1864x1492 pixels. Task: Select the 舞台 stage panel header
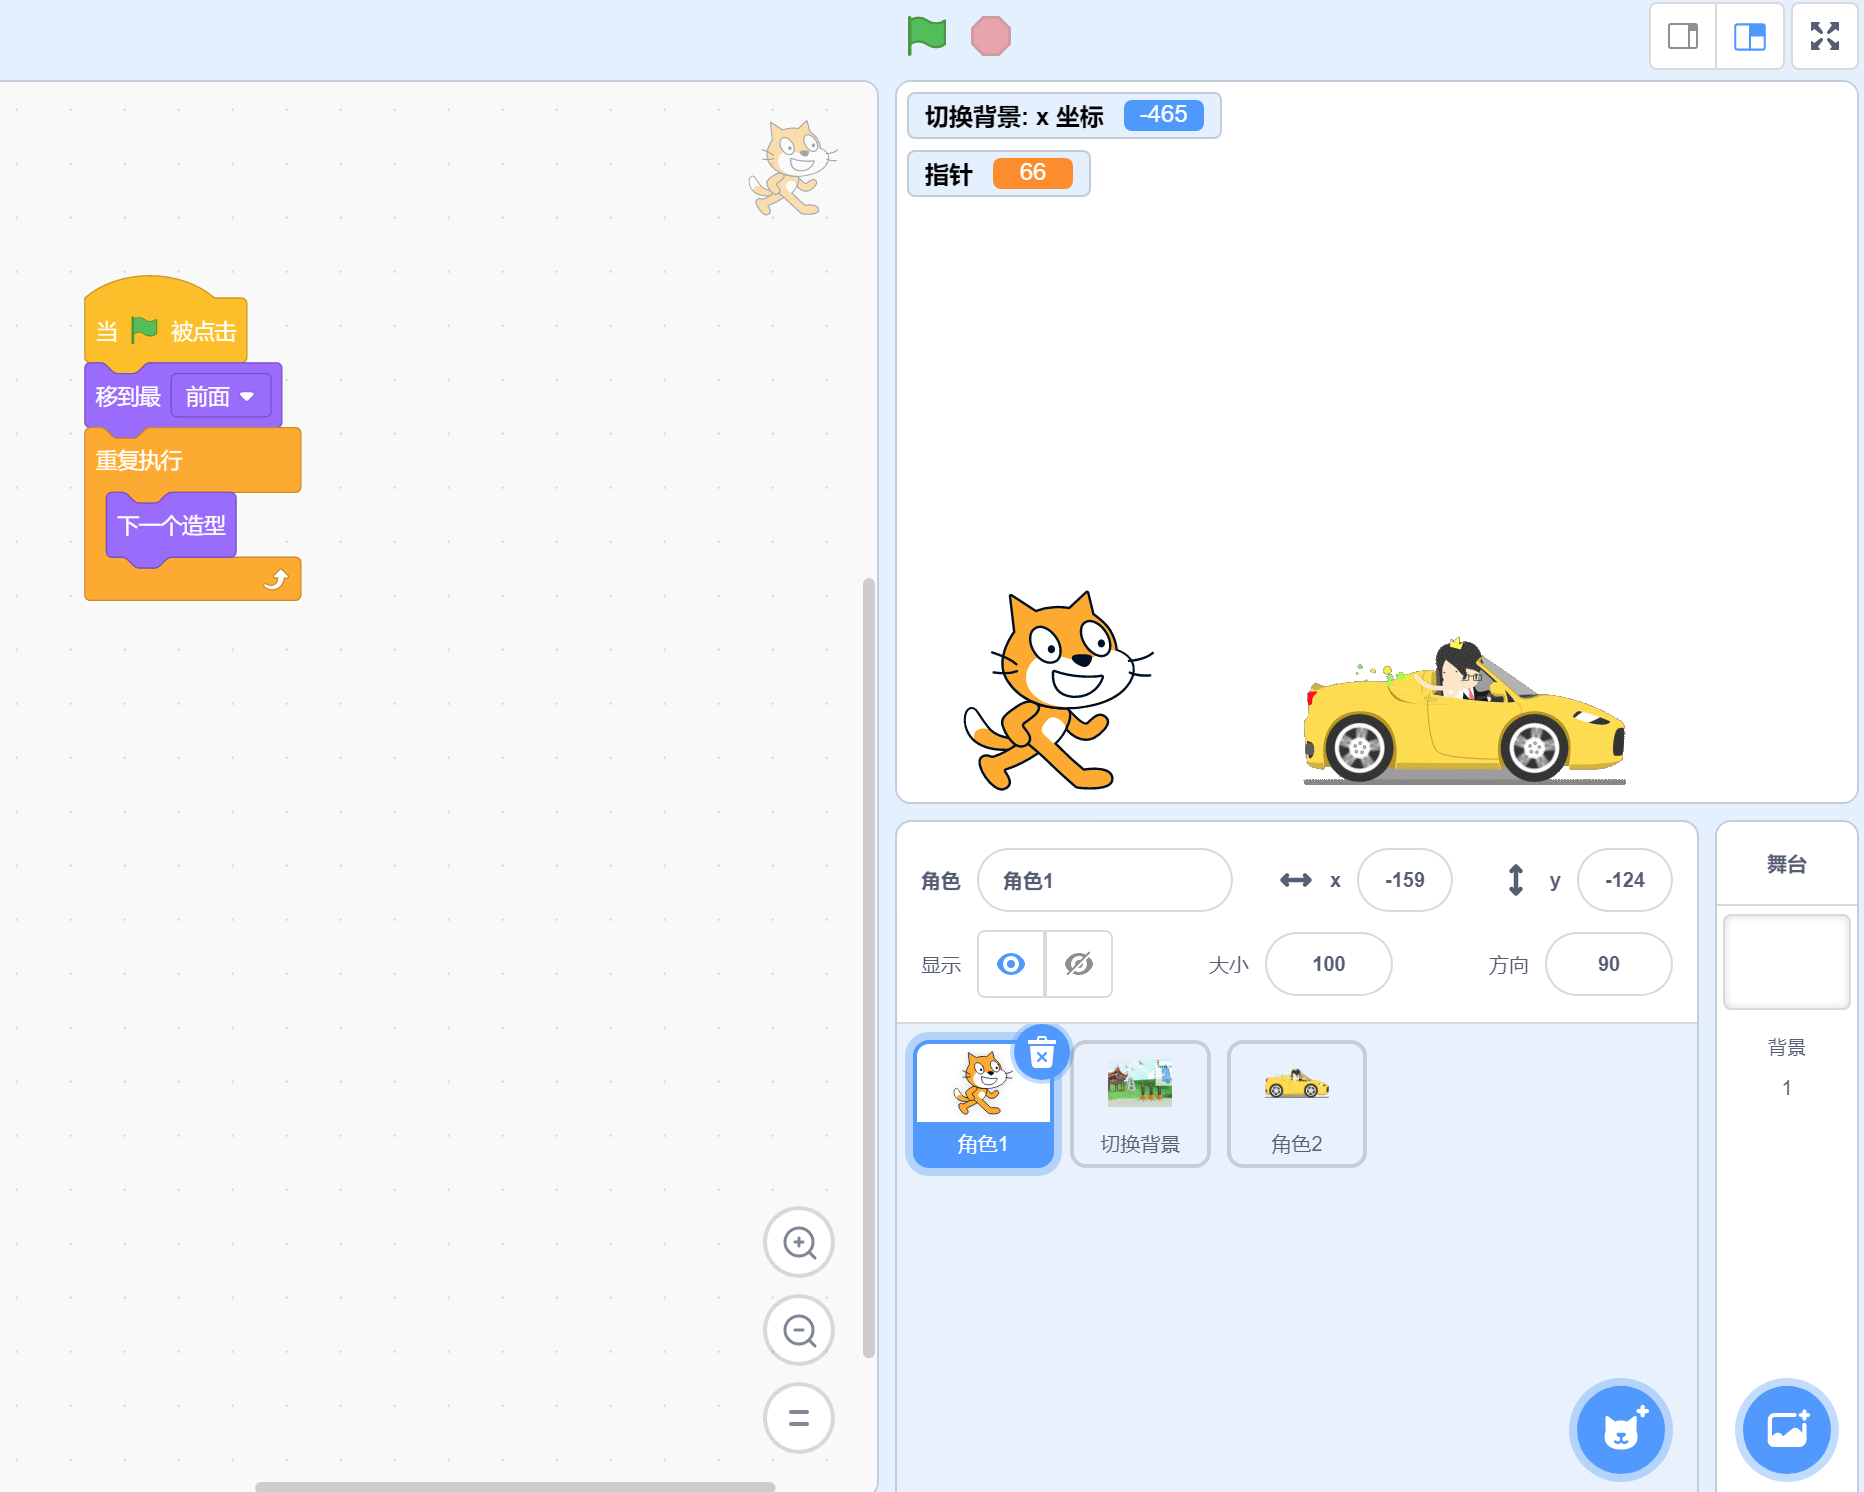[x=1787, y=864]
